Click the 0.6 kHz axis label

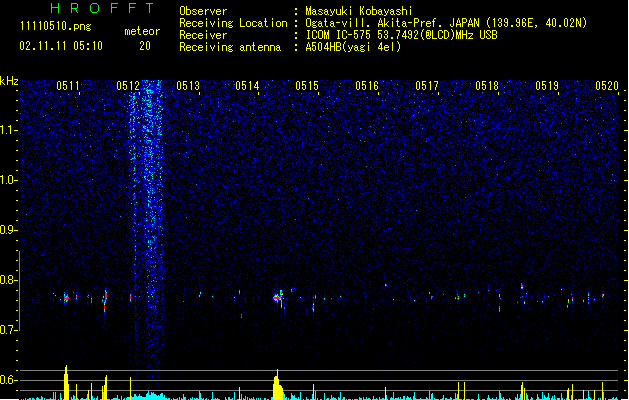[x=8, y=380]
